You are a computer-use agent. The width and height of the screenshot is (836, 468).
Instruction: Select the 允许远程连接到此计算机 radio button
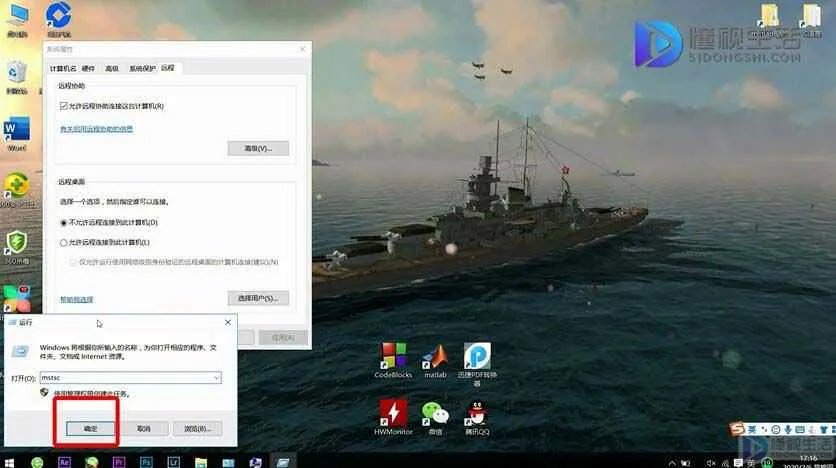coord(64,242)
